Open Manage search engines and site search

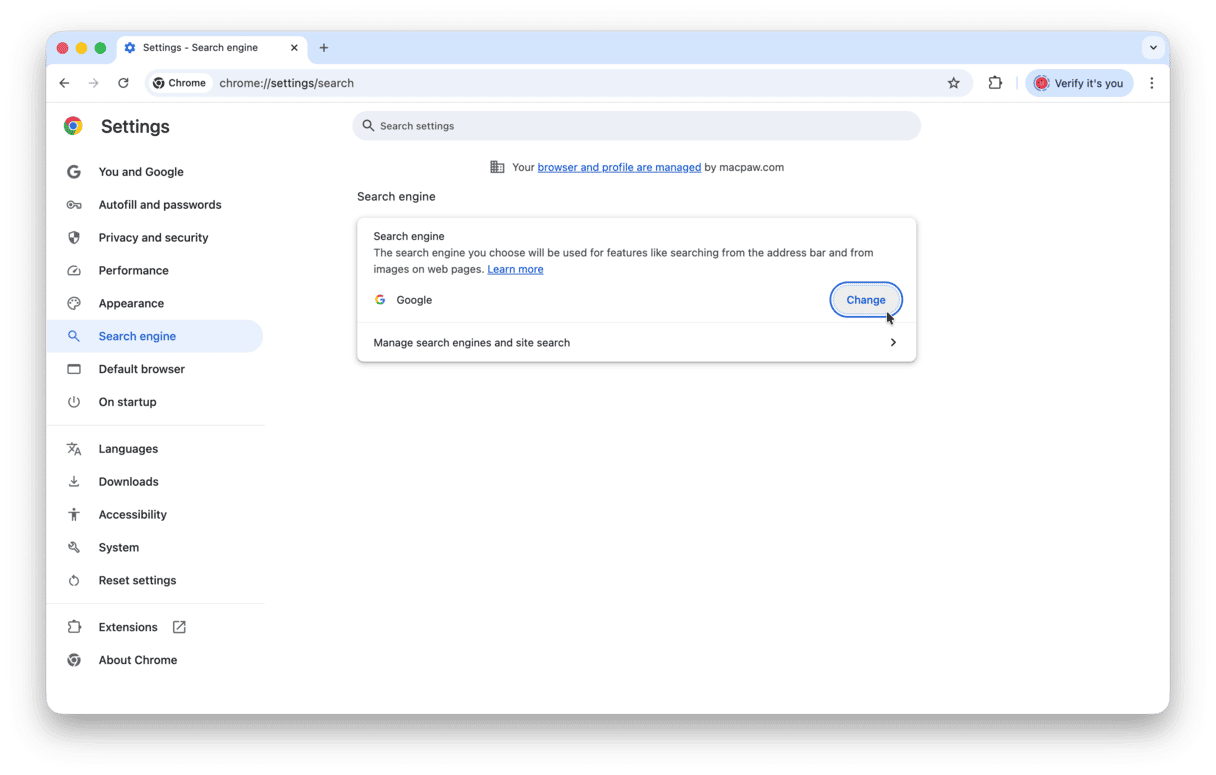636,343
